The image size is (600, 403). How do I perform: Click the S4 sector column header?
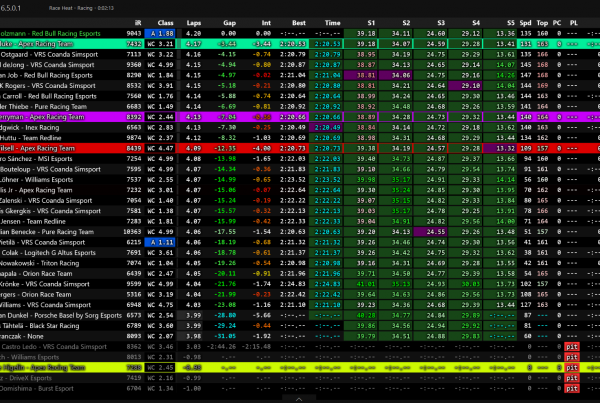[x=476, y=23]
